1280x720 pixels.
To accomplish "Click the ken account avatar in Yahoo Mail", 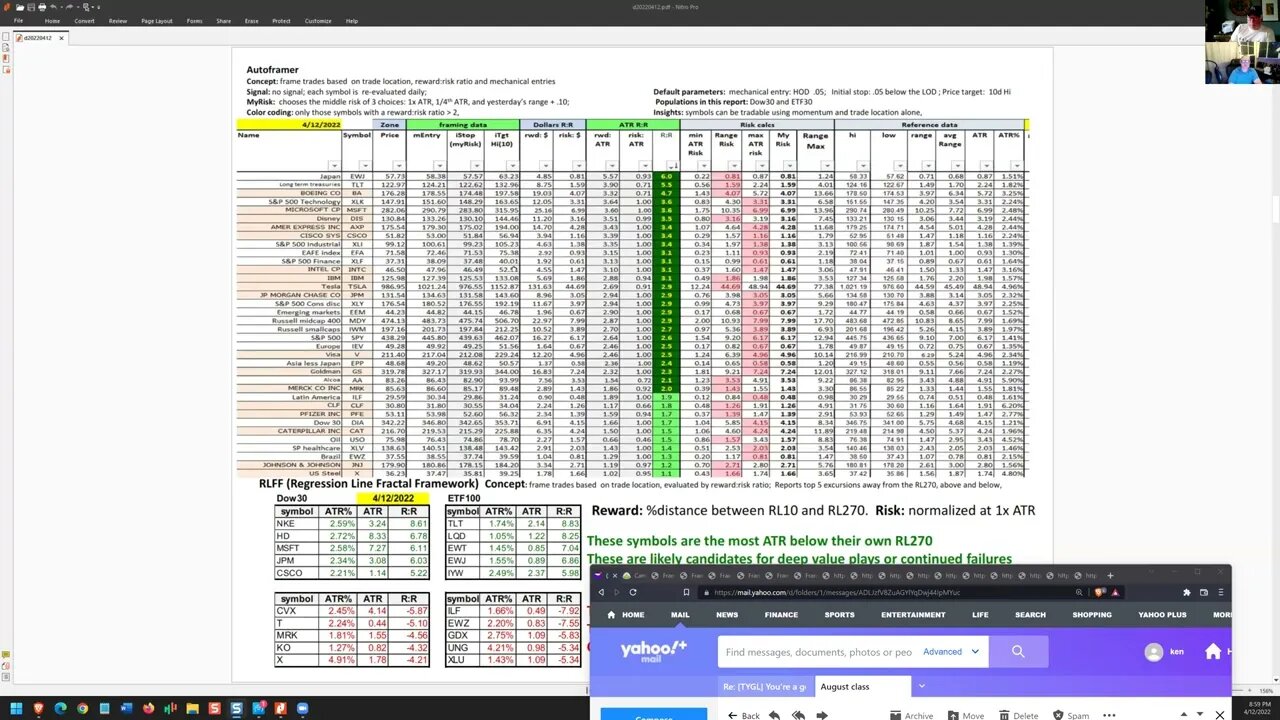I will (x=1153, y=652).
